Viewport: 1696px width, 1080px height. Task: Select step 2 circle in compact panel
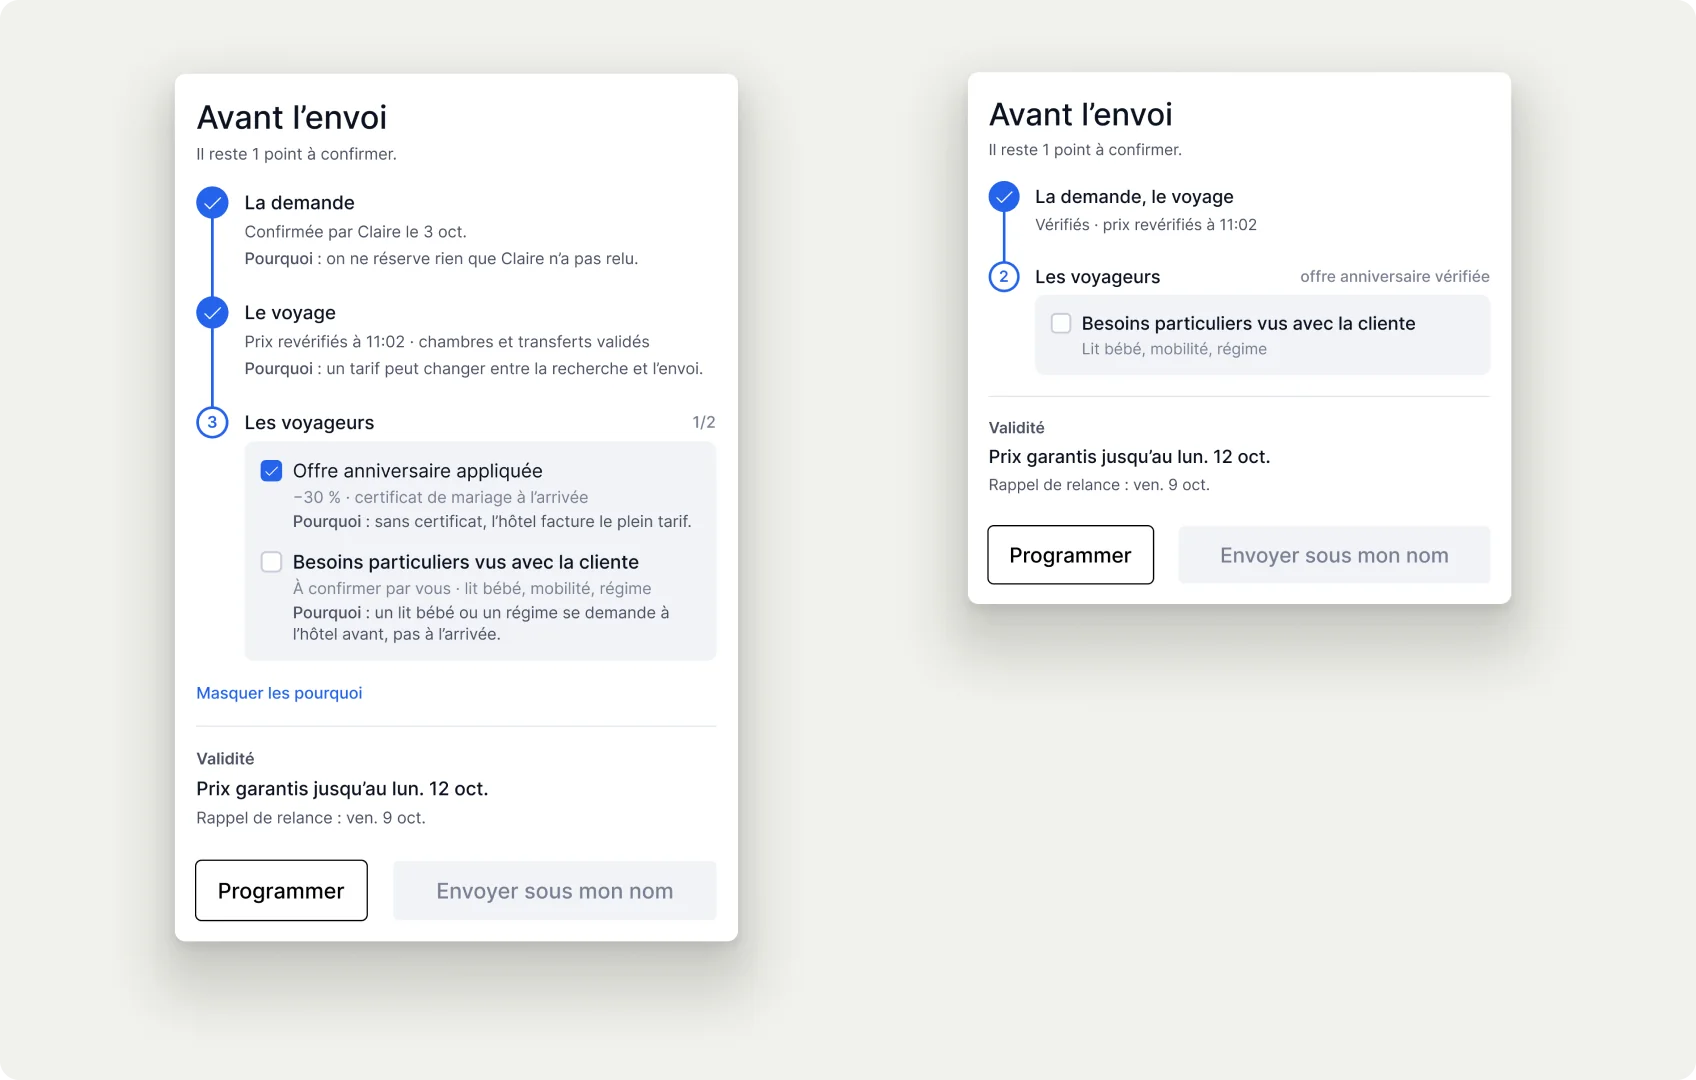(1004, 277)
